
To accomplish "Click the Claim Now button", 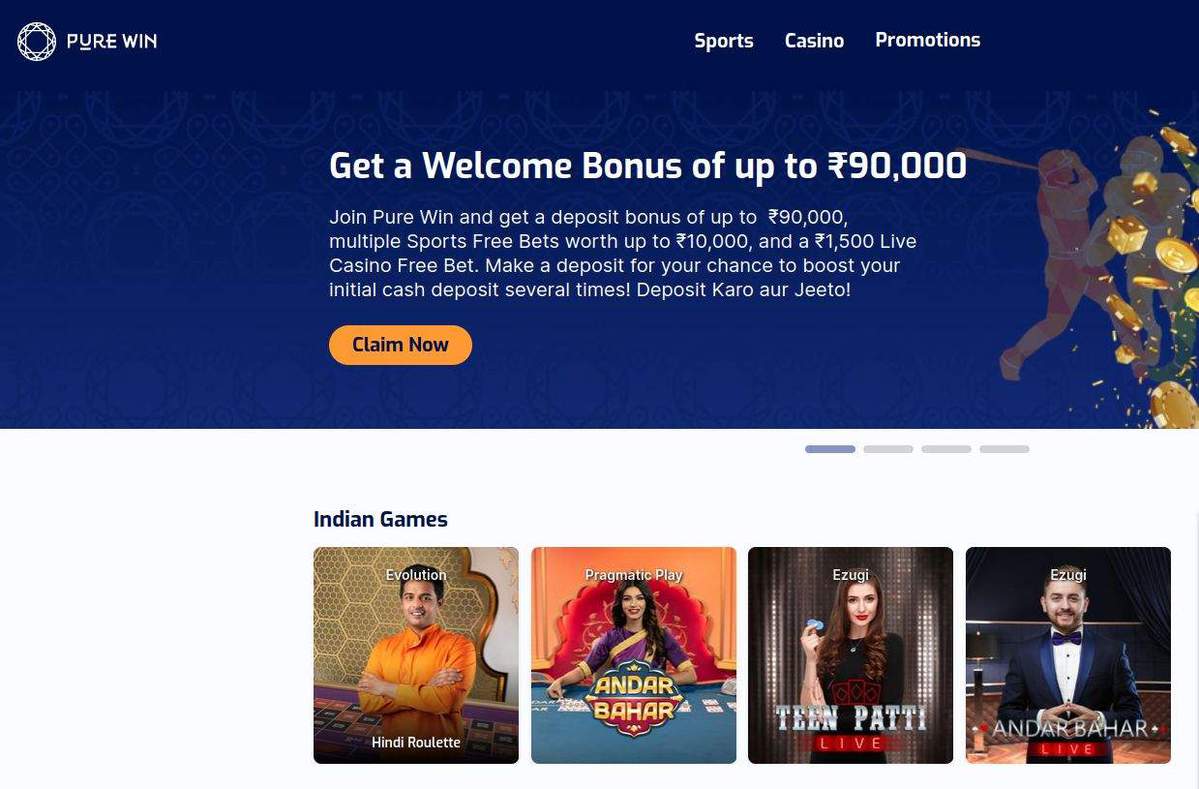I will coord(401,345).
